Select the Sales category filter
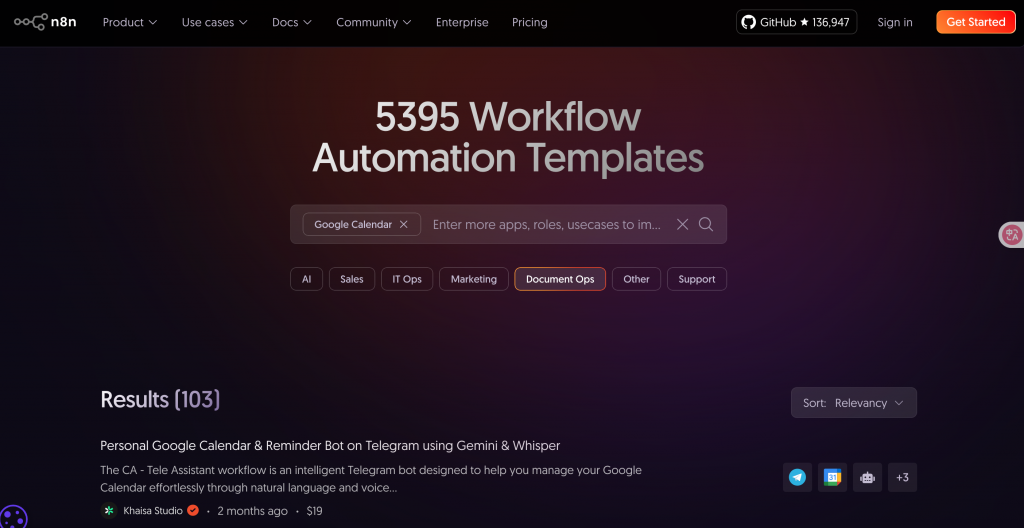Screen dimensions: 1024x528 [351, 279]
